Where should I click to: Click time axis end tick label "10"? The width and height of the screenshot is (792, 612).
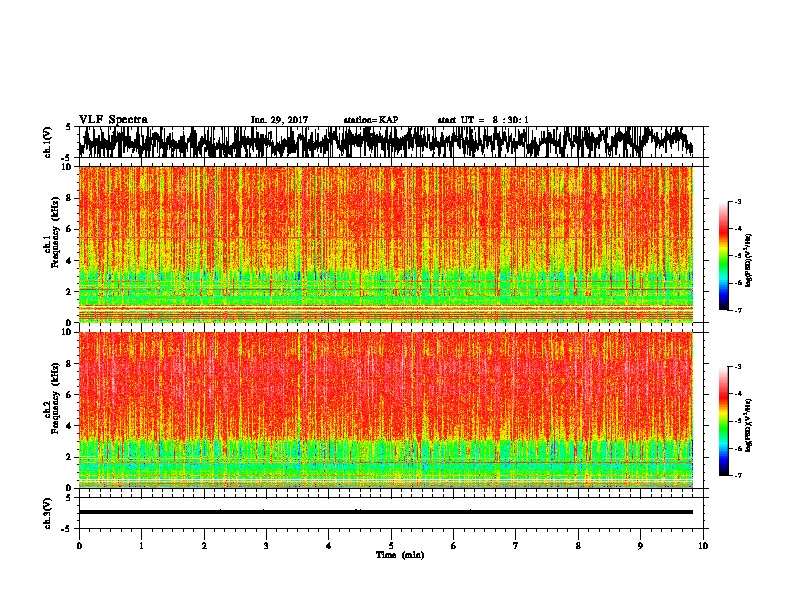pos(703,546)
